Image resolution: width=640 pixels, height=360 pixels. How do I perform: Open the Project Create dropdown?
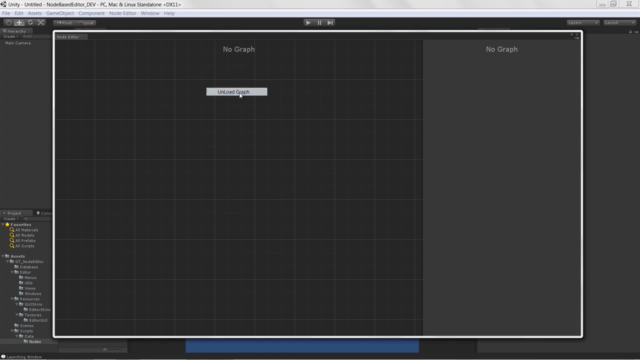click(11, 219)
